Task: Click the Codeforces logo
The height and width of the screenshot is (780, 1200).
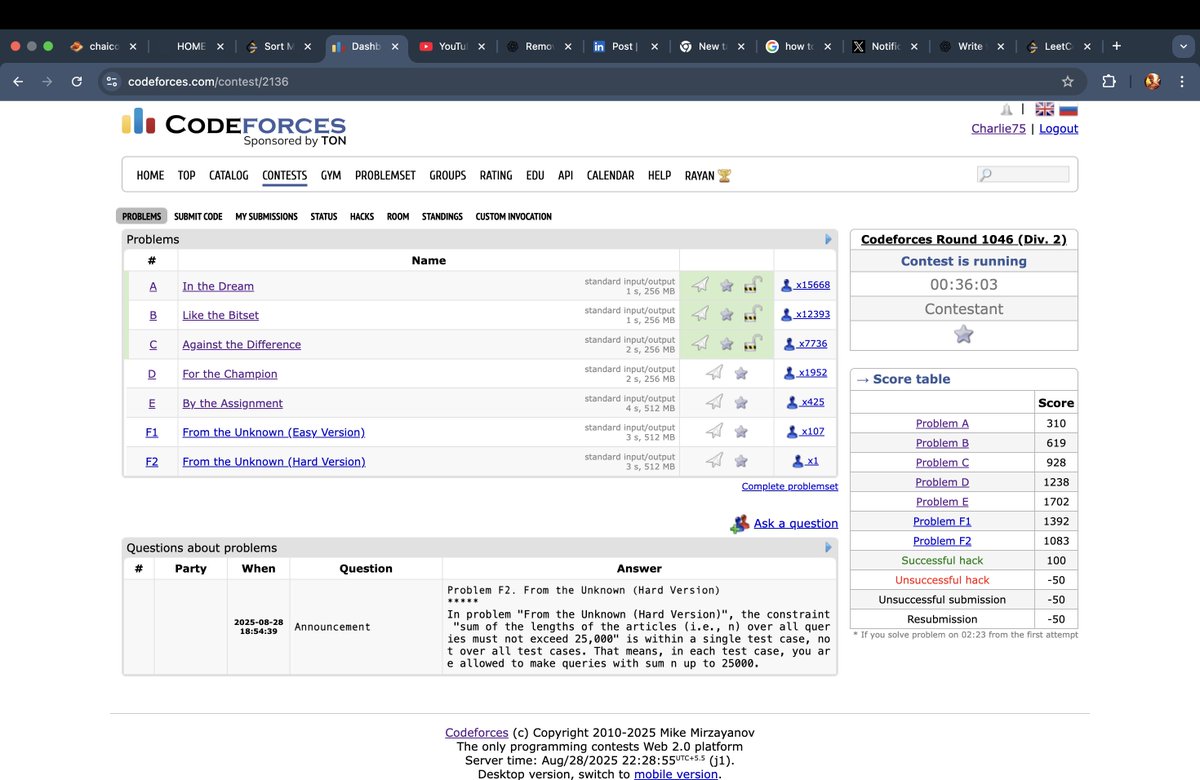Action: click(234, 129)
